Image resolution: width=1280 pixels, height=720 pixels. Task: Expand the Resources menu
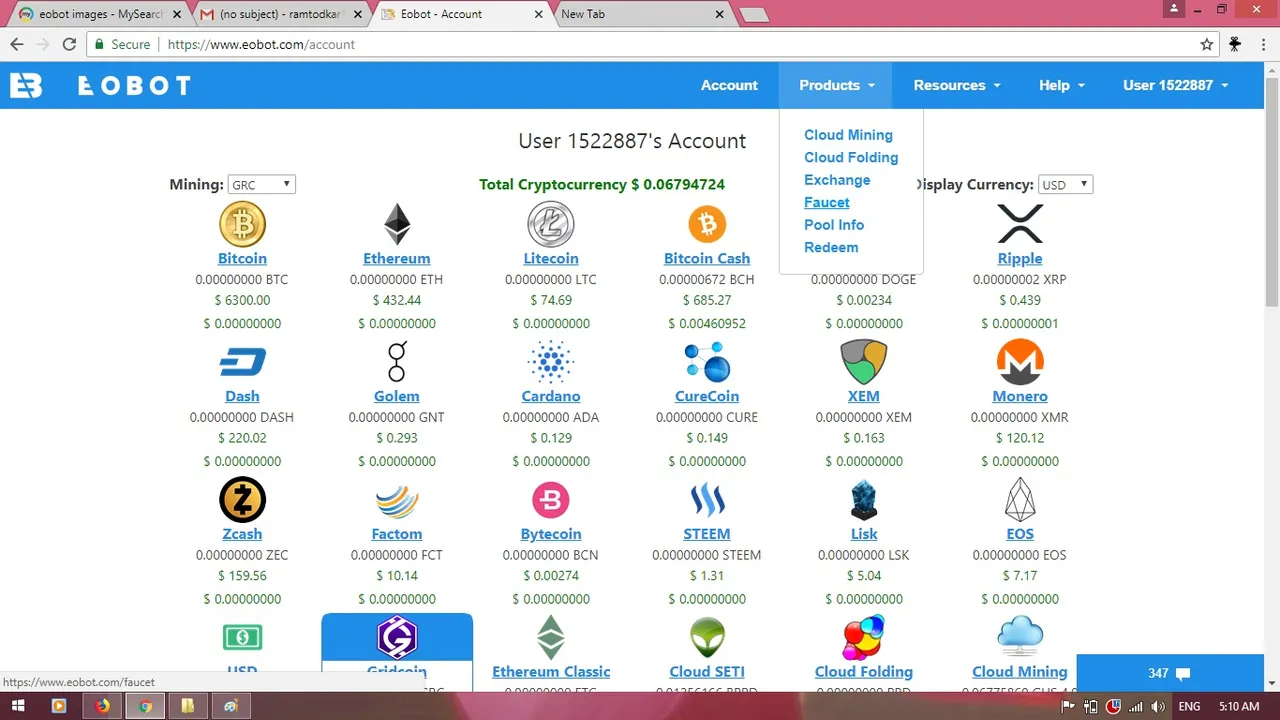click(x=957, y=85)
